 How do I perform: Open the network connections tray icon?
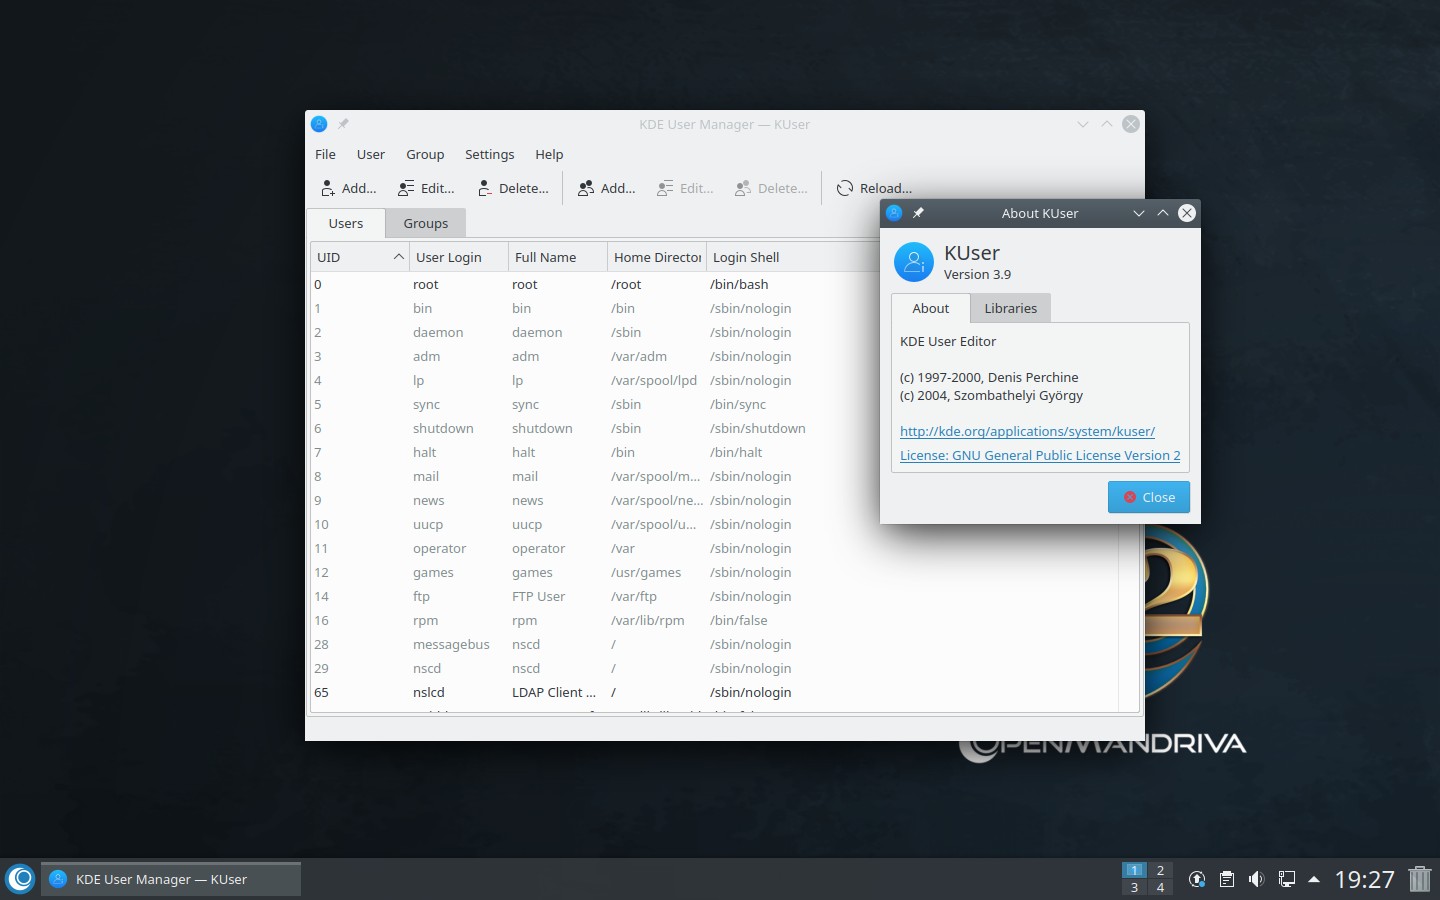coord(1287,879)
